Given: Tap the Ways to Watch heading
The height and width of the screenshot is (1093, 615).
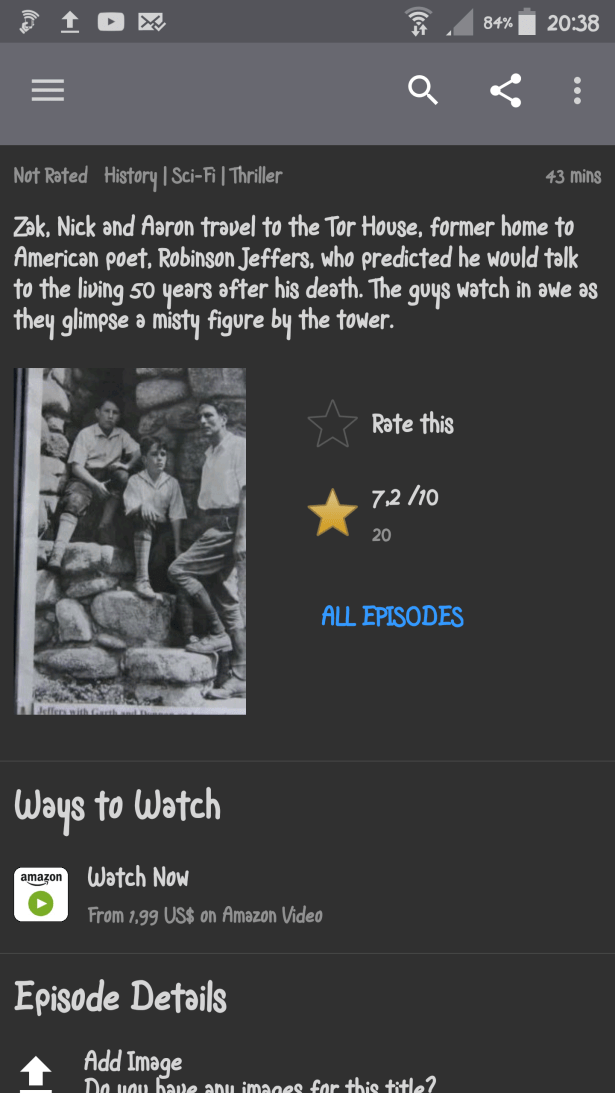Looking at the screenshot, I should point(117,807).
